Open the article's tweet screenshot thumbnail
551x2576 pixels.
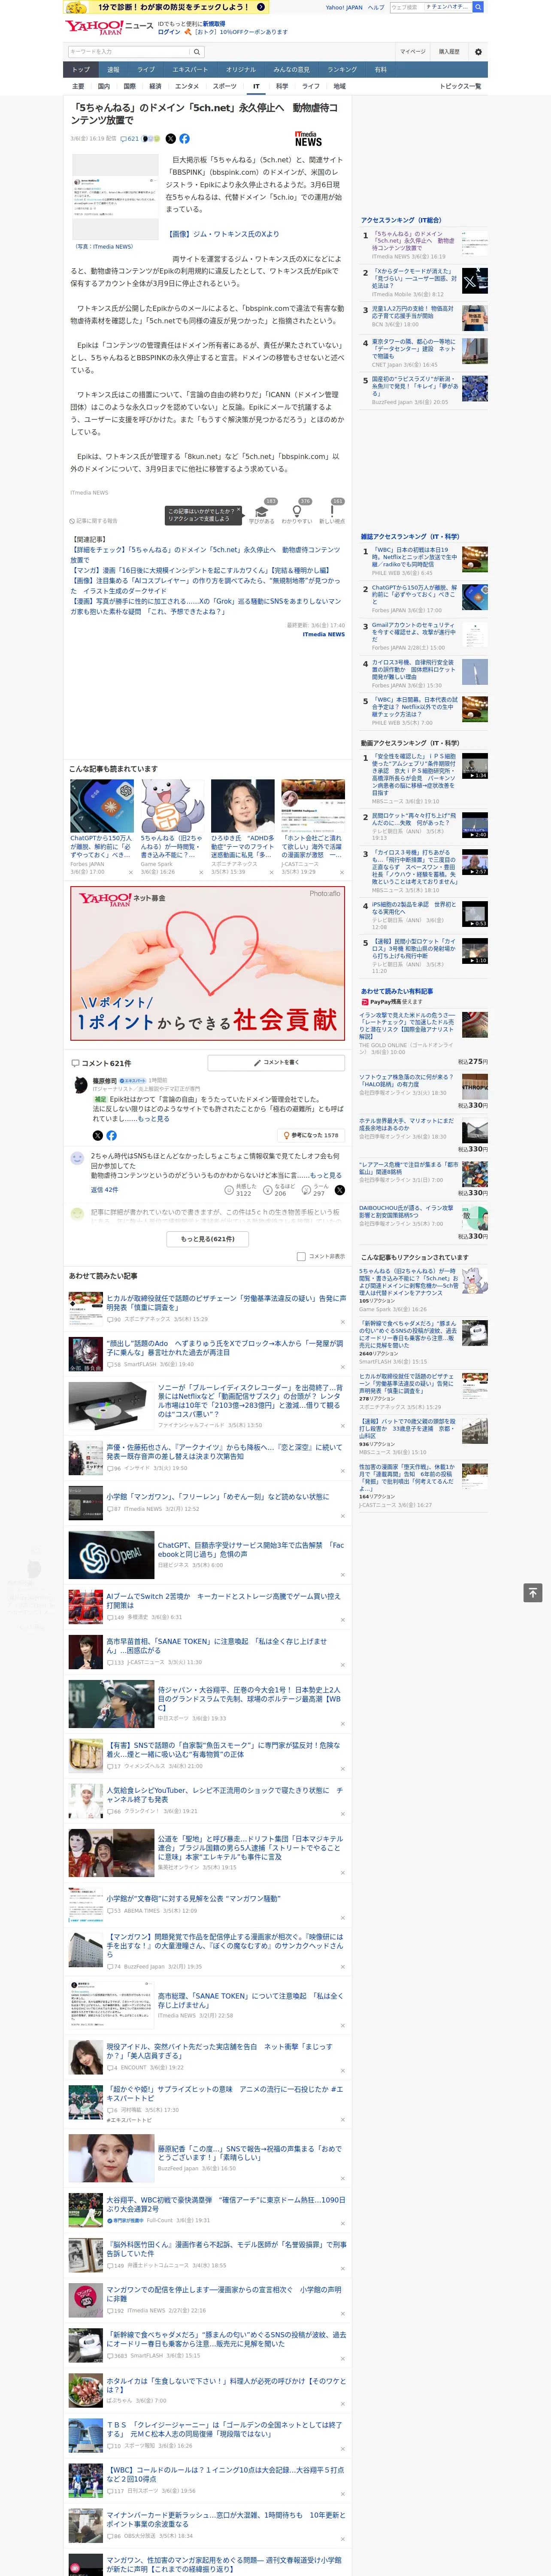(x=115, y=198)
